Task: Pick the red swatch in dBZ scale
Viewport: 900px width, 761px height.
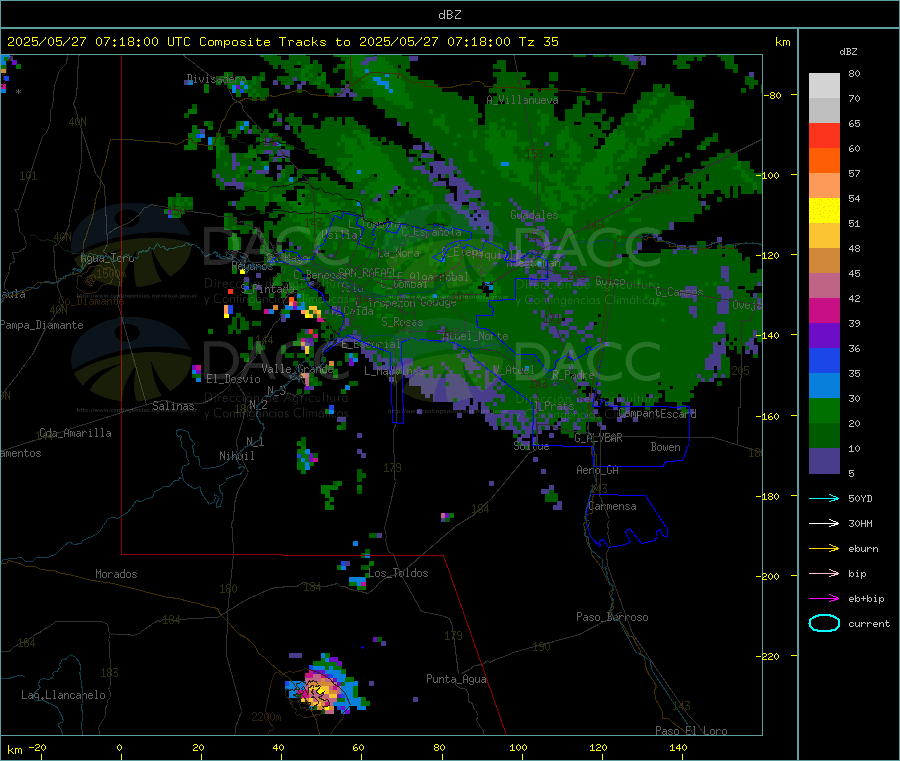Action: pos(824,135)
